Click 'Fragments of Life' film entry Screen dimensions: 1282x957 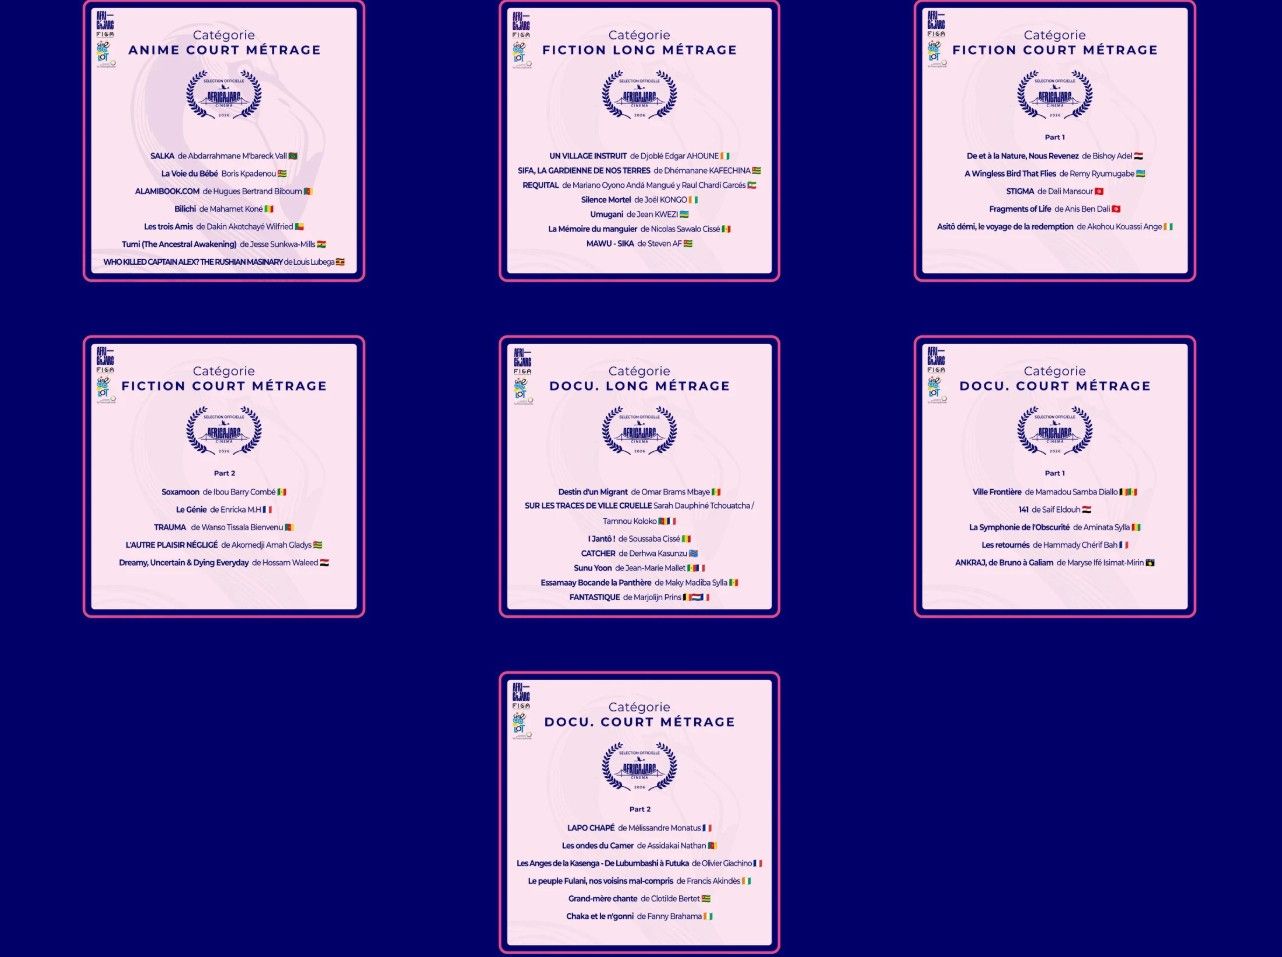pos(1055,209)
